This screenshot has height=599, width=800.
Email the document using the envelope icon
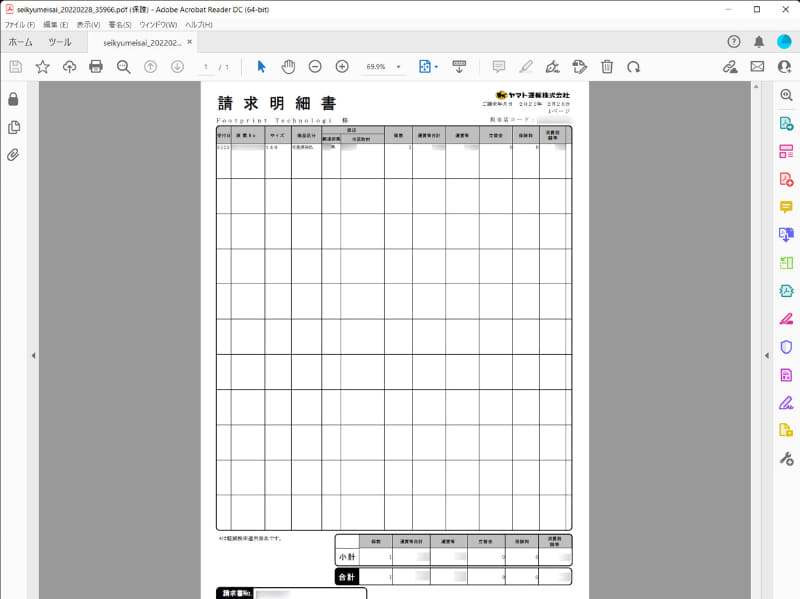(x=758, y=66)
